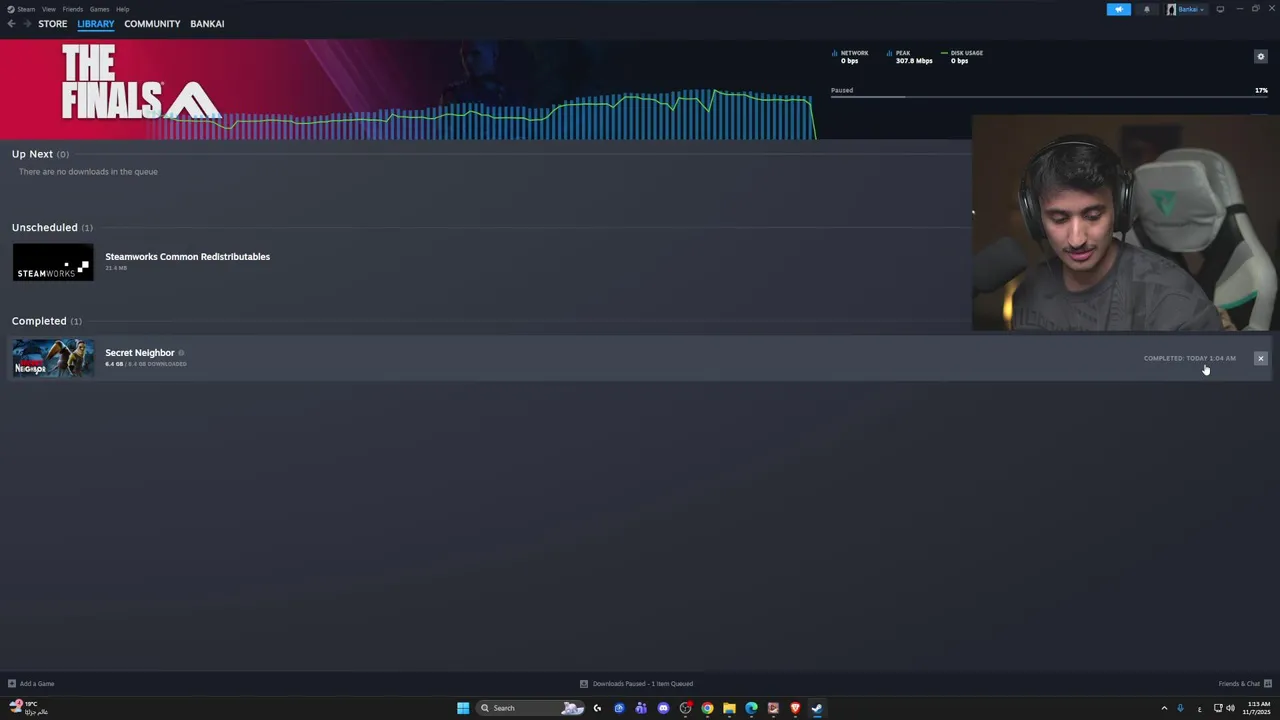Screen dimensions: 1280x720
Task: Open the volume tray icon
Action: 1230,708
